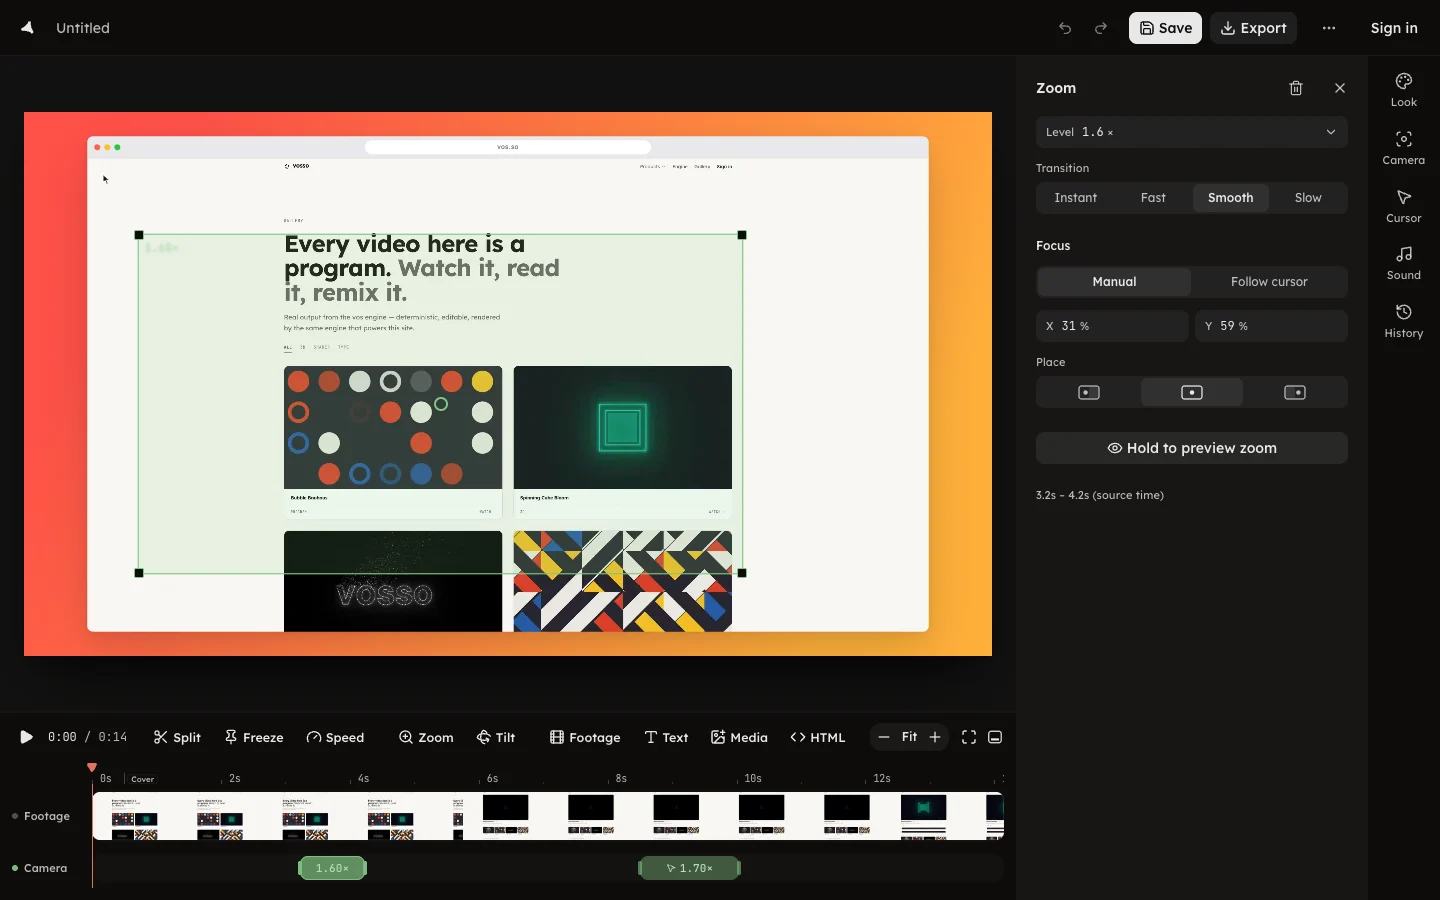
Task: Delete the zoom with trash icon
Action: pos(1296,88)
